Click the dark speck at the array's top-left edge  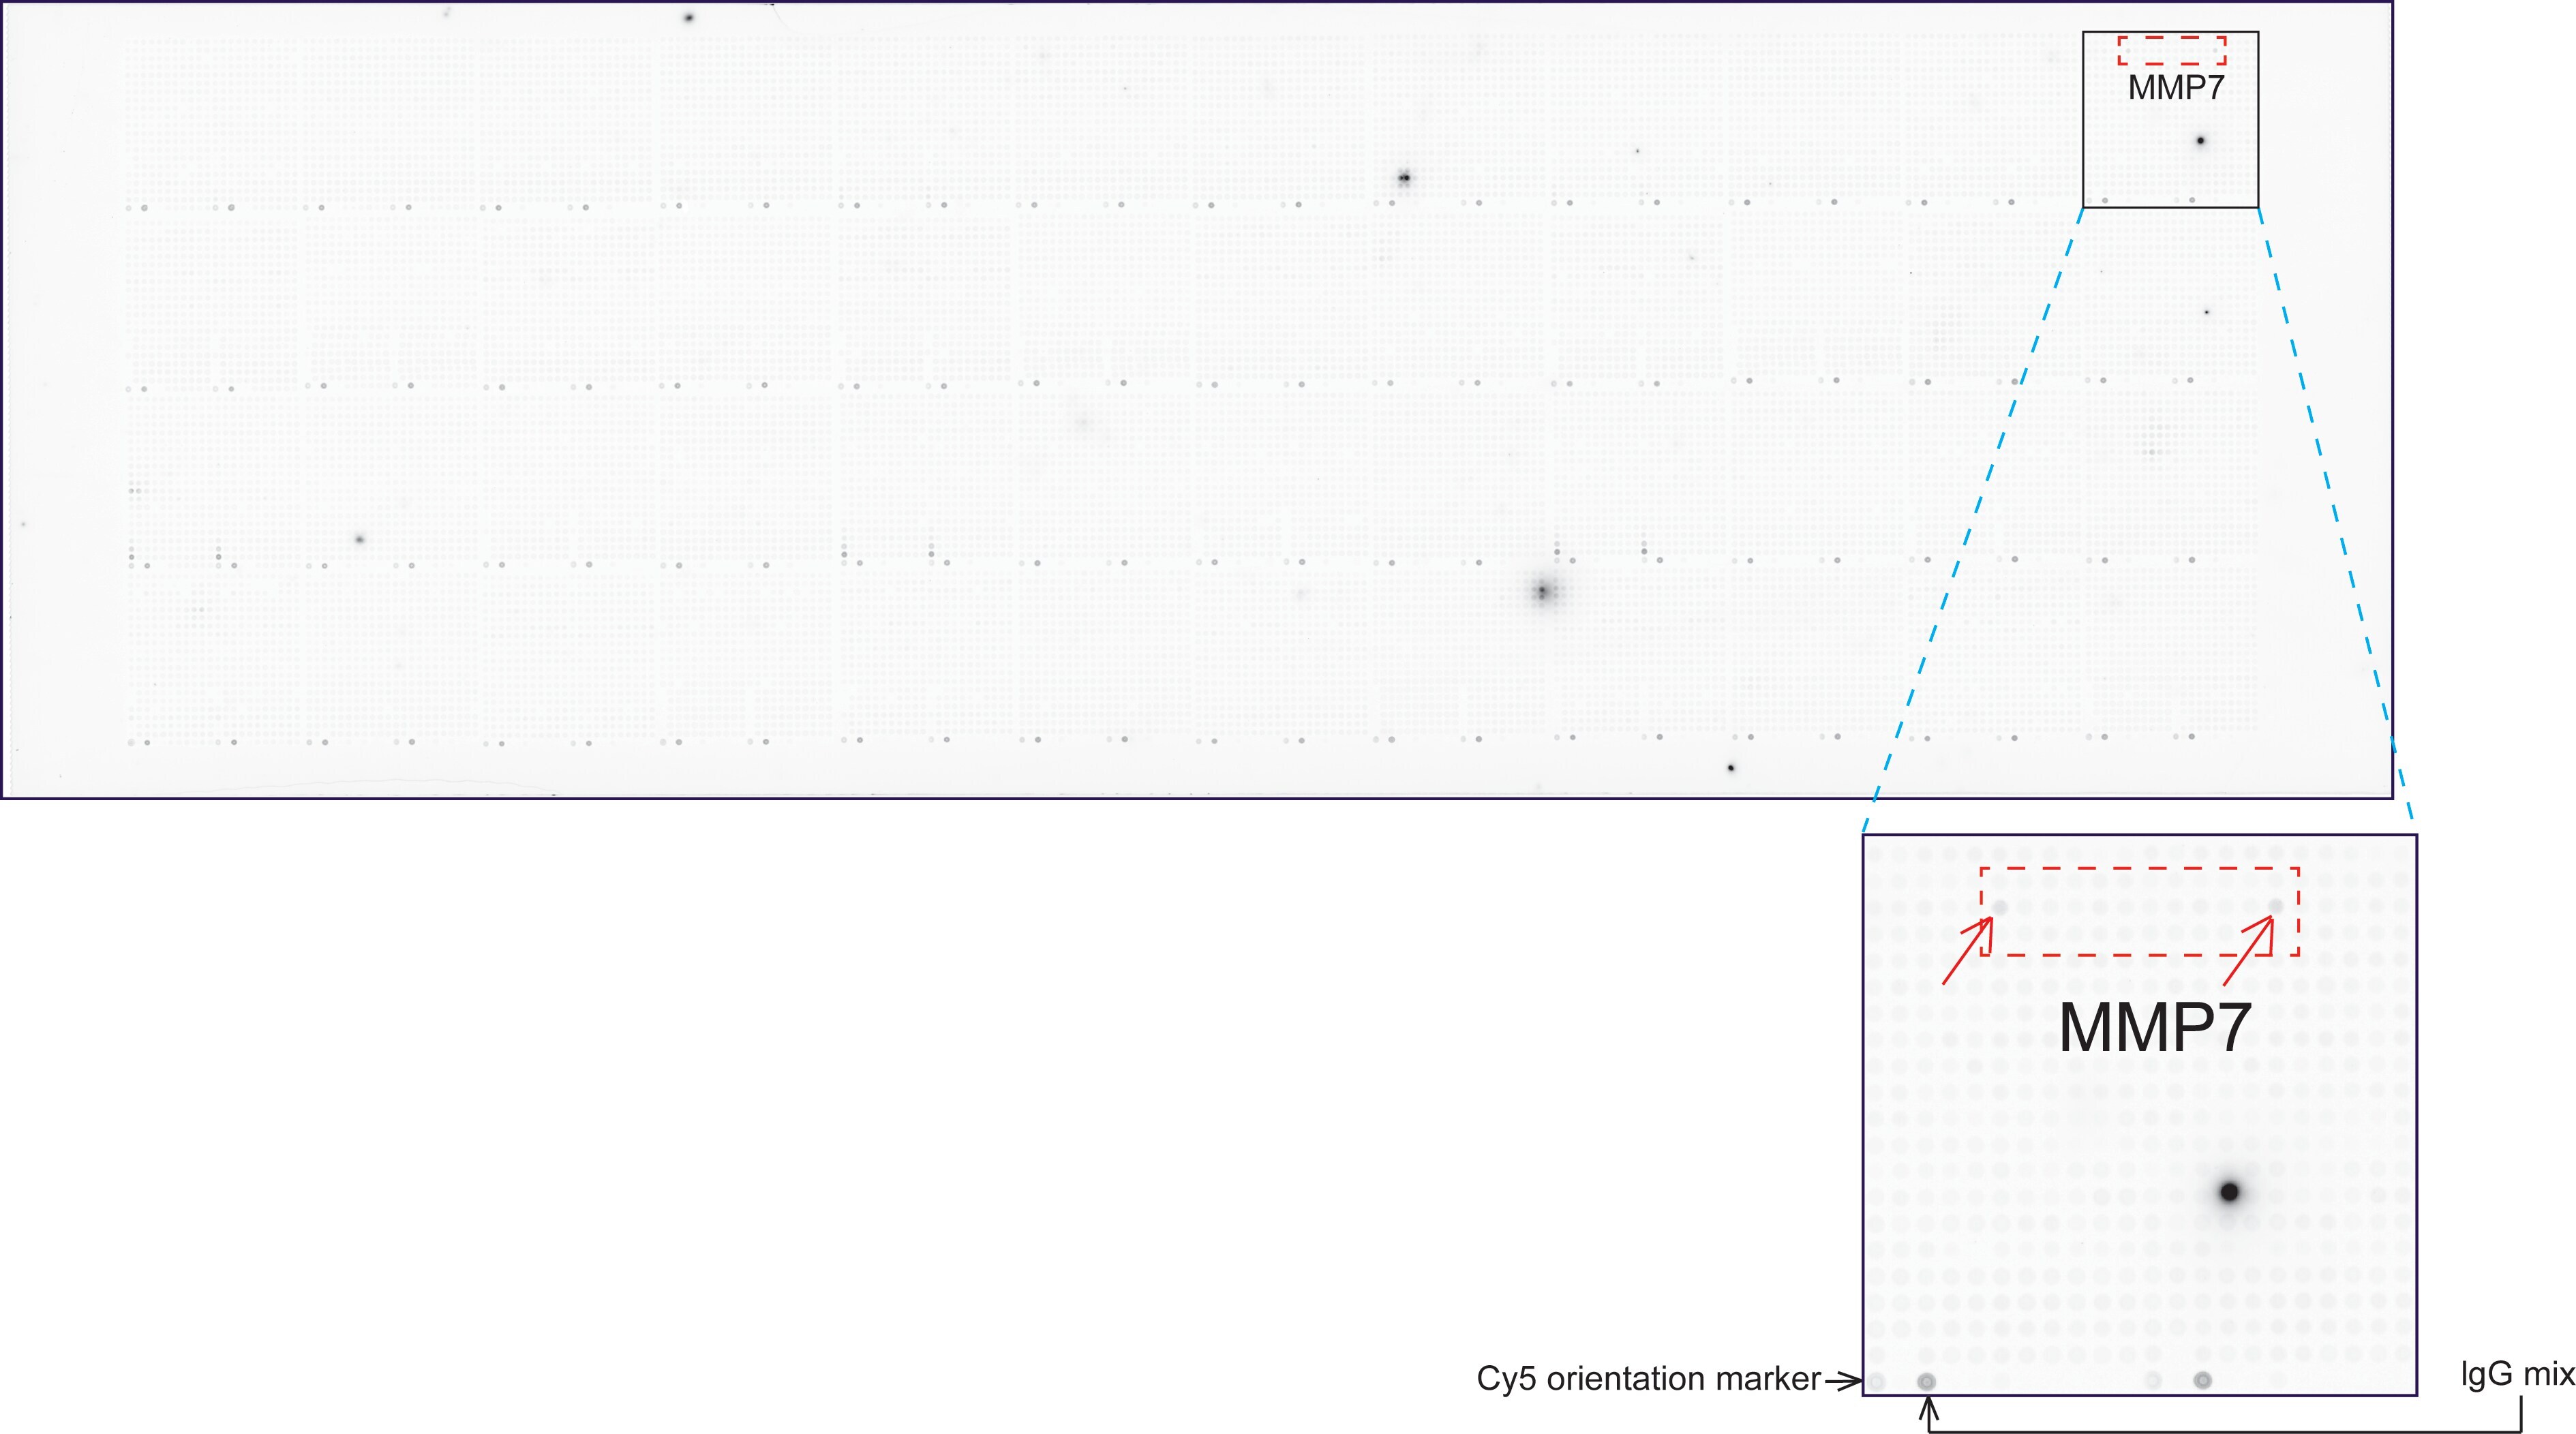[688, 18]
